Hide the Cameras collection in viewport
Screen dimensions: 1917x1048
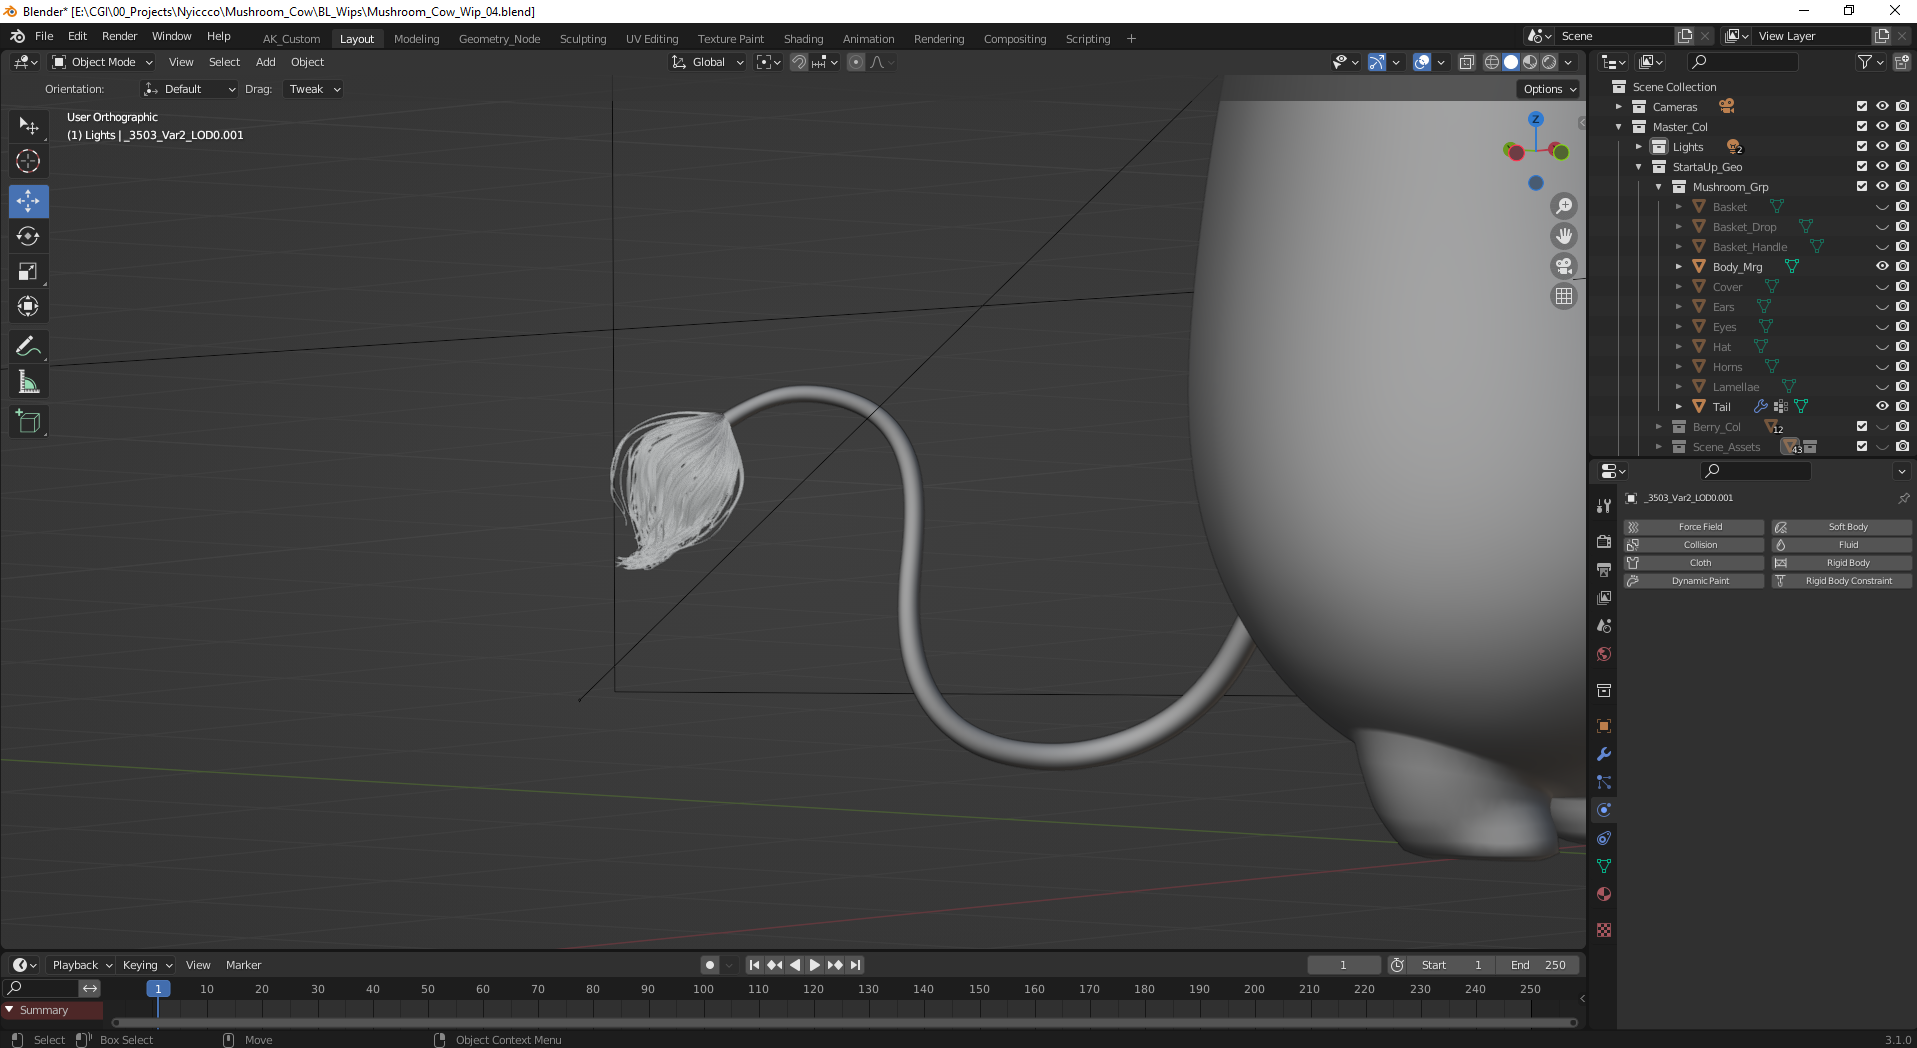coord(1882,106)
